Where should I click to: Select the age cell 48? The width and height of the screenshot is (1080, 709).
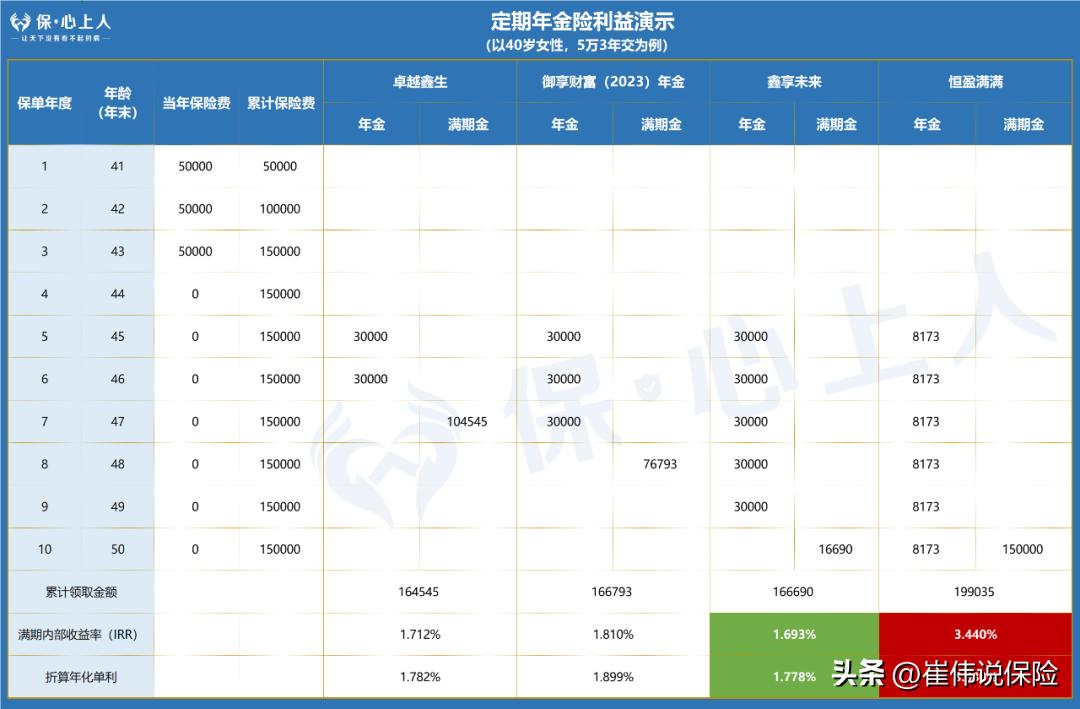pos(118,464)
